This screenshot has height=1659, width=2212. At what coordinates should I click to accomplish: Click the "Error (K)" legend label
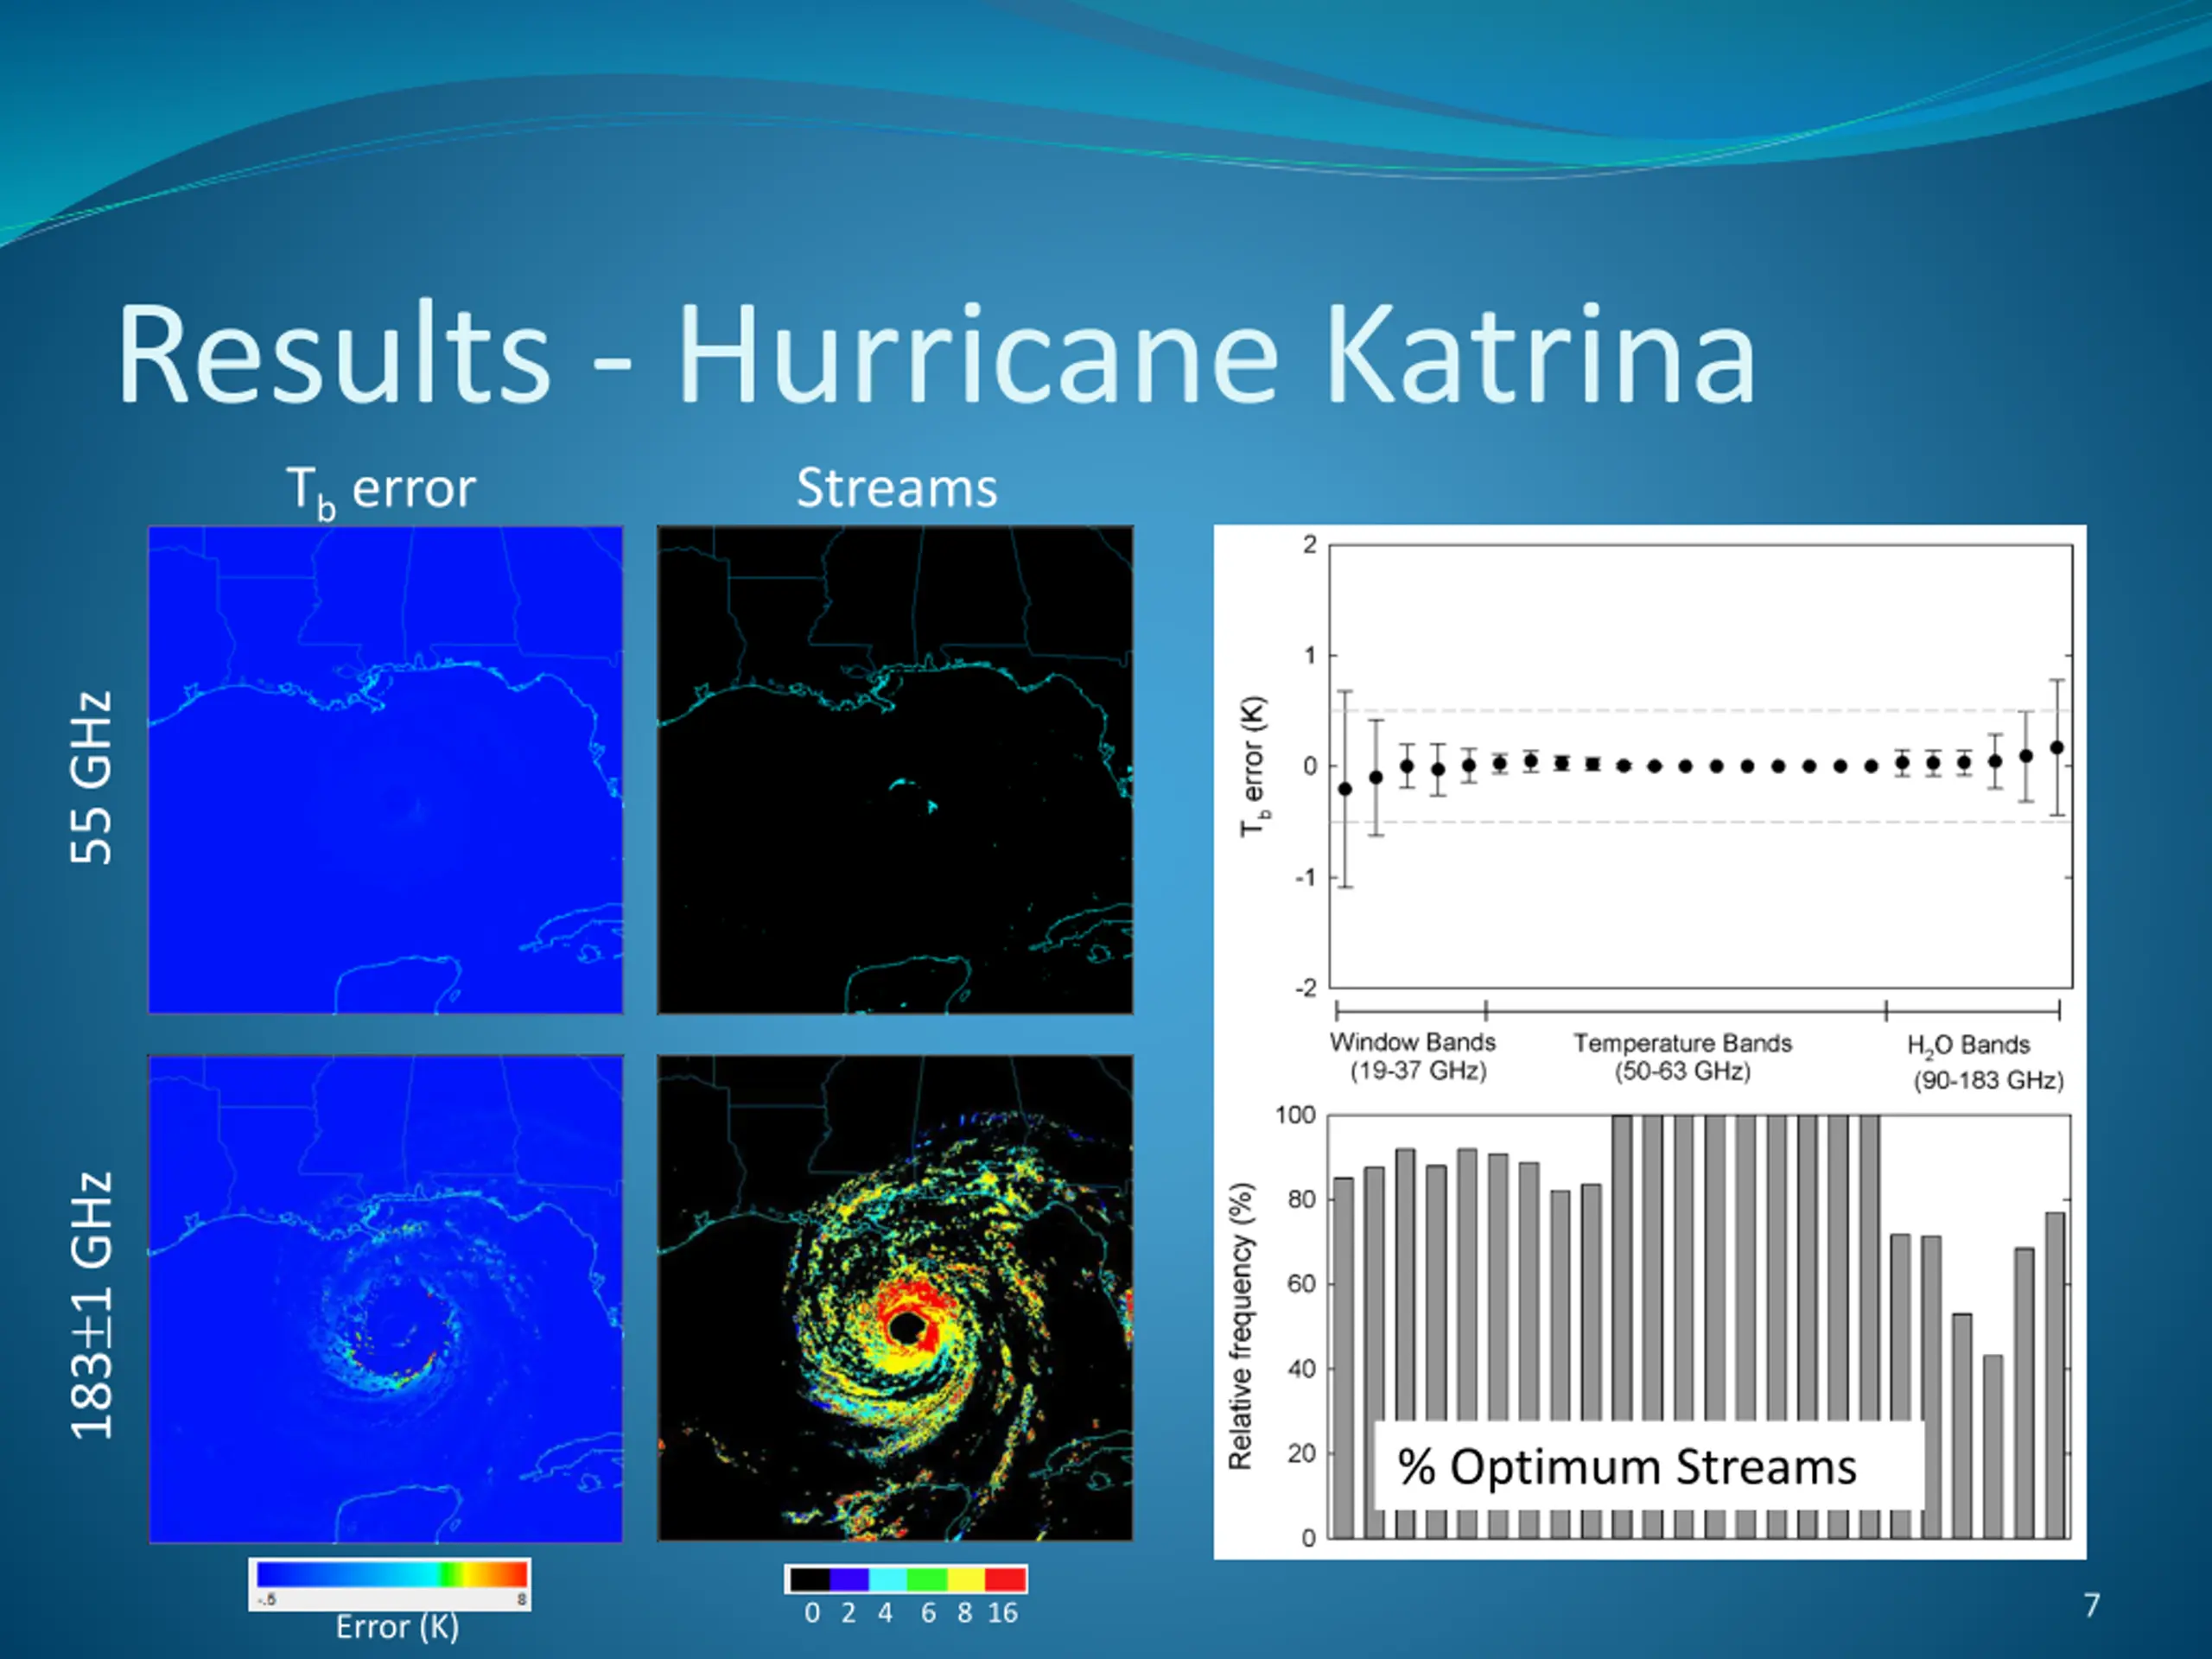[397, 1627]
